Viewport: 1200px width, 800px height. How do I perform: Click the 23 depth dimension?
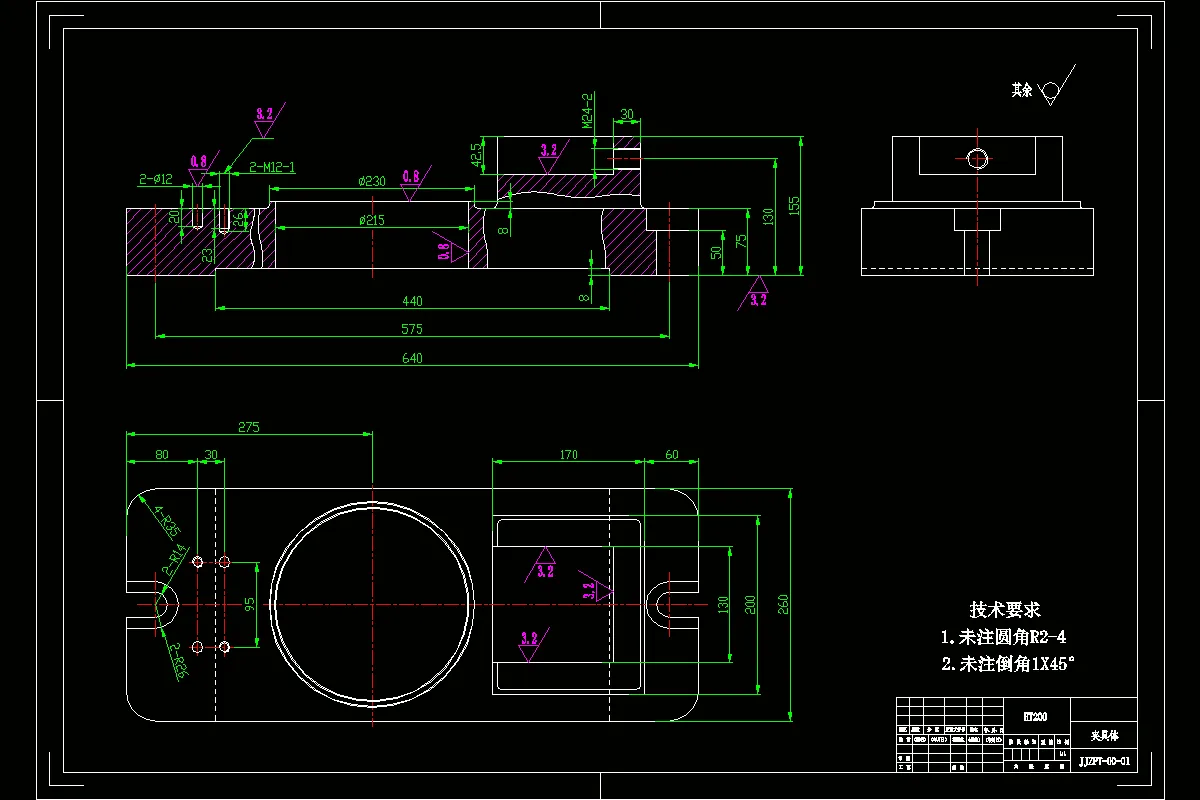coord(208,255)
